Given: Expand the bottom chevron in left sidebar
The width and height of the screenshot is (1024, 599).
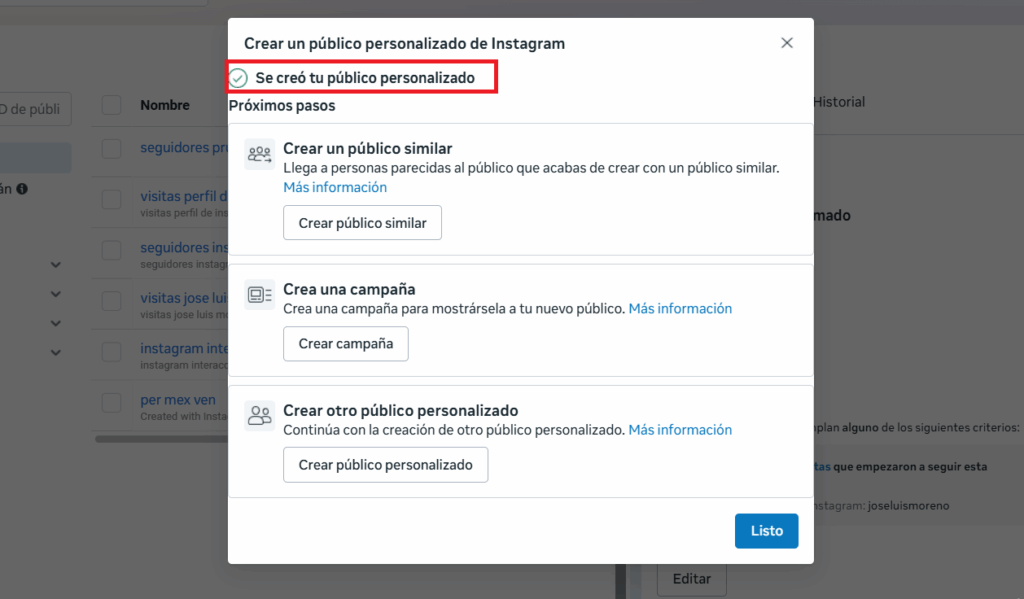Looking at the screenshot, I should [x=56, y=352].
